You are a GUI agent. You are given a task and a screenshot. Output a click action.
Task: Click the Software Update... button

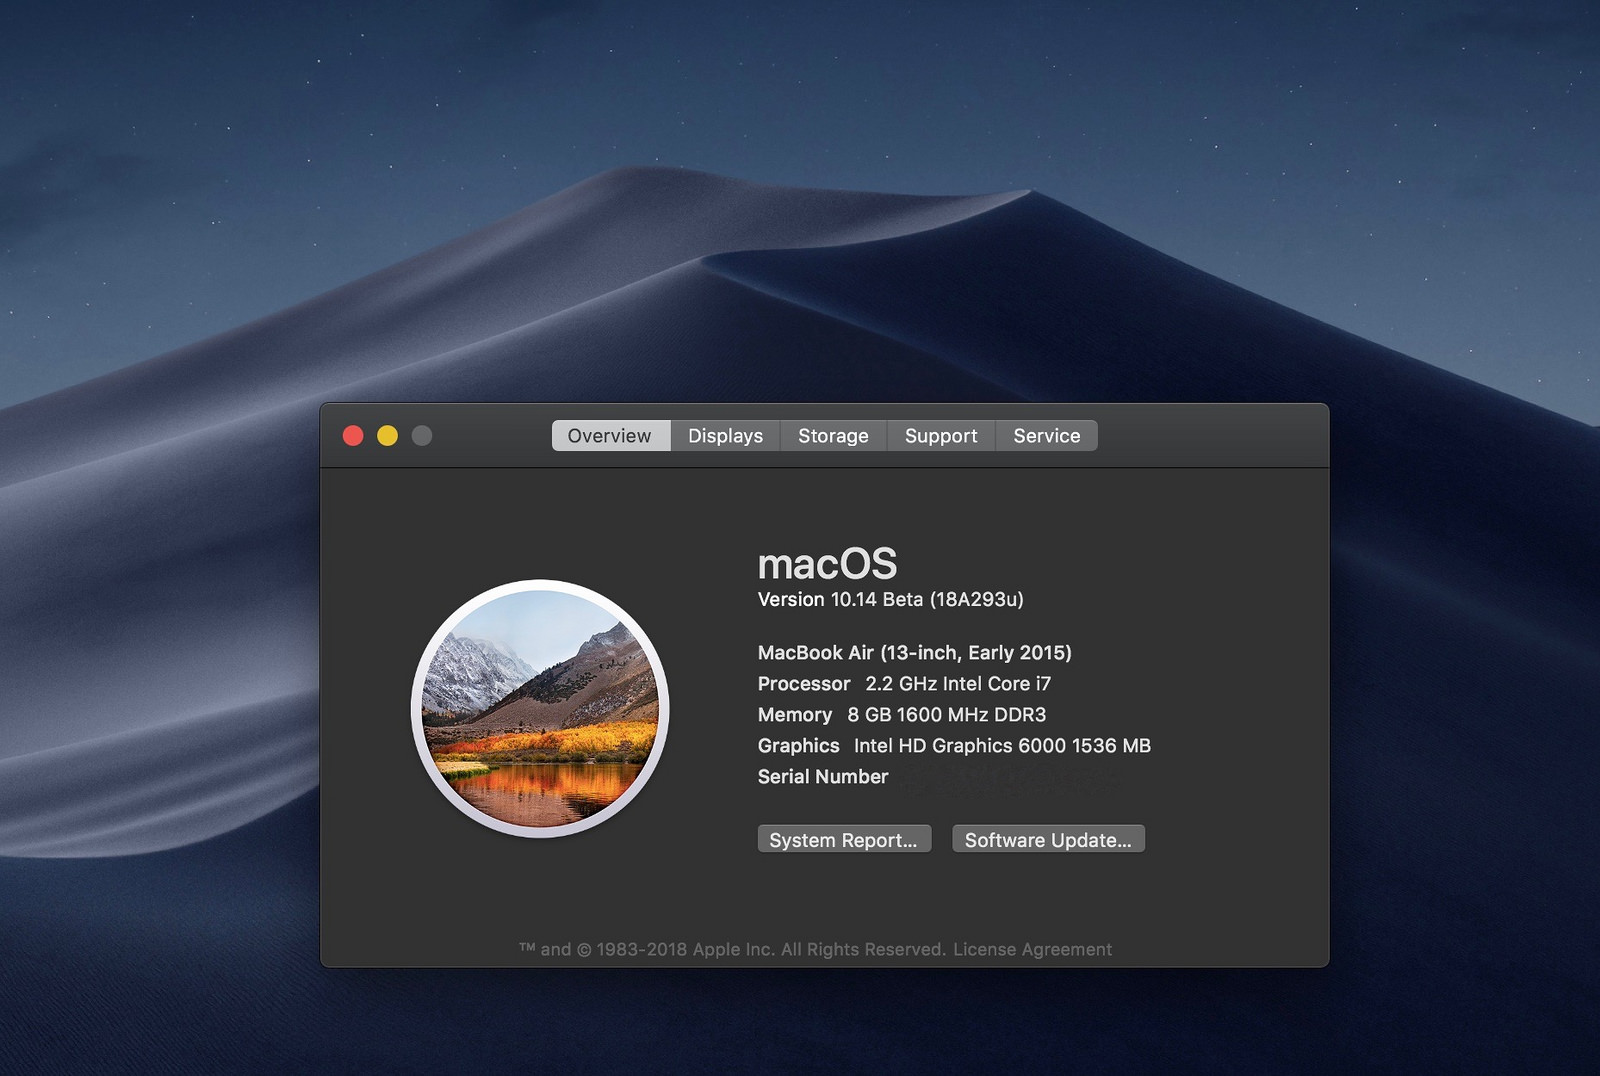[x=1048, y=840]
